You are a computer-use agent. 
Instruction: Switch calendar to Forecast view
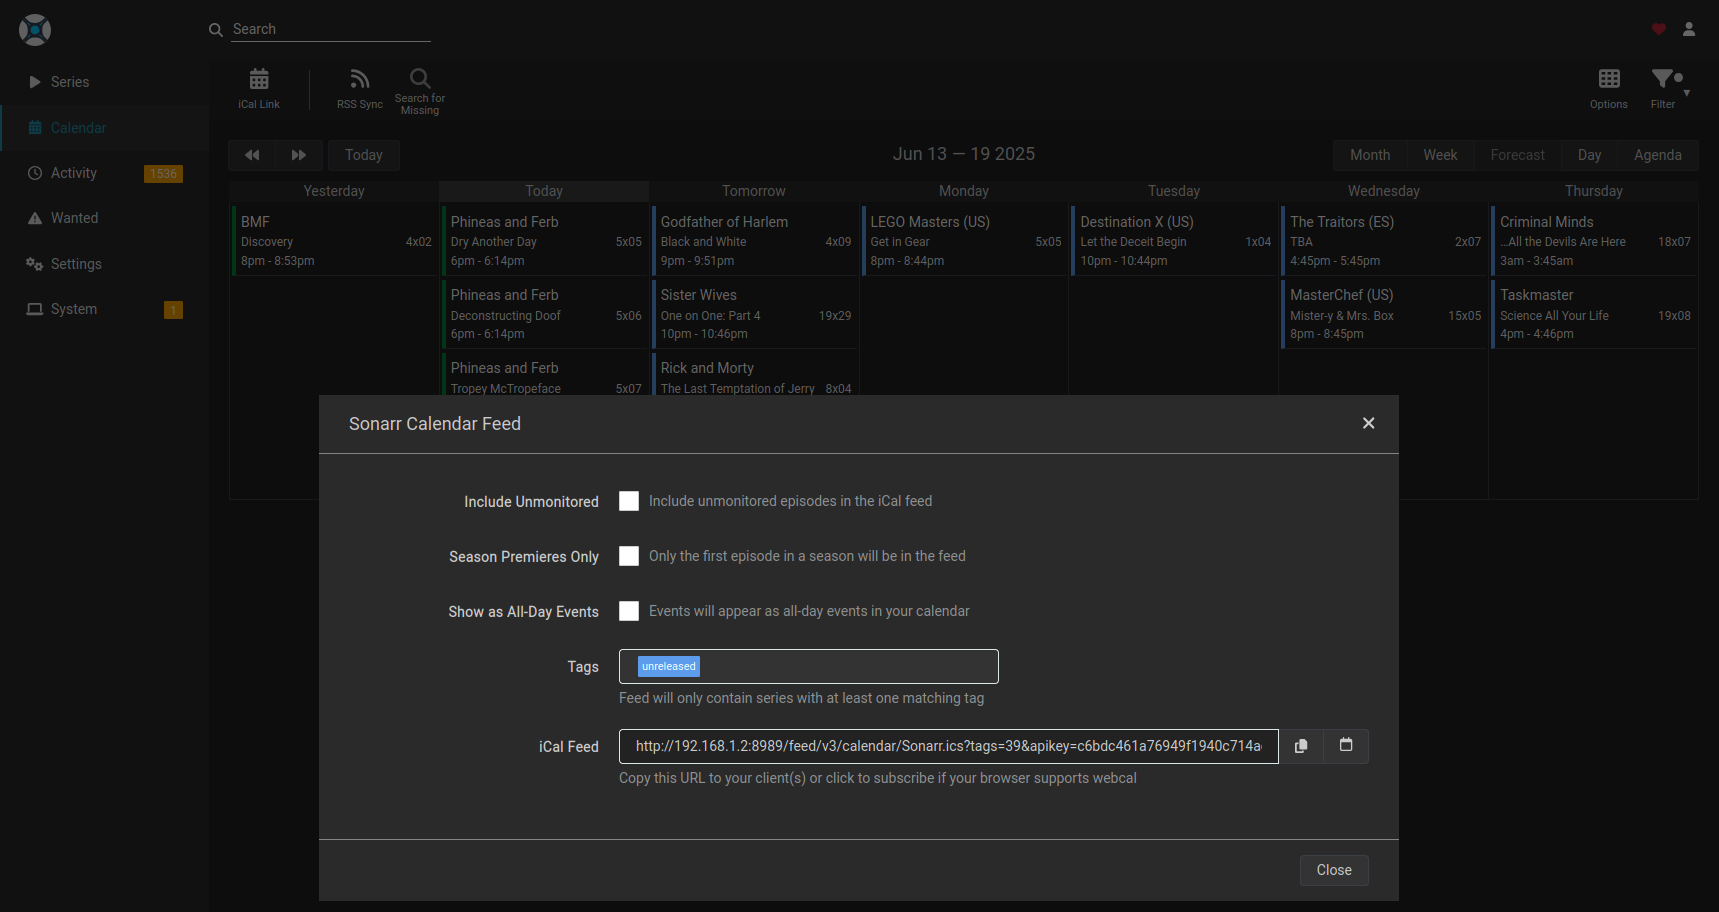point(1517,155)
